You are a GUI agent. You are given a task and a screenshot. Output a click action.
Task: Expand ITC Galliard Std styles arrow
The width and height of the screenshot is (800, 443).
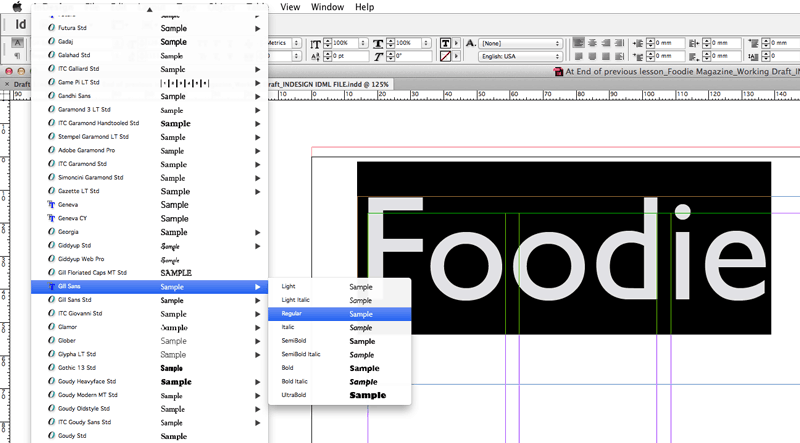tap(258, 69)
